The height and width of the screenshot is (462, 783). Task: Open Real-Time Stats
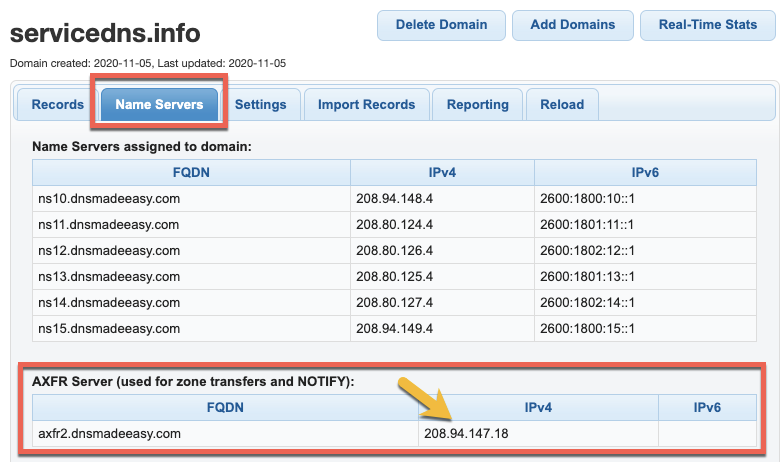point(708,25)
